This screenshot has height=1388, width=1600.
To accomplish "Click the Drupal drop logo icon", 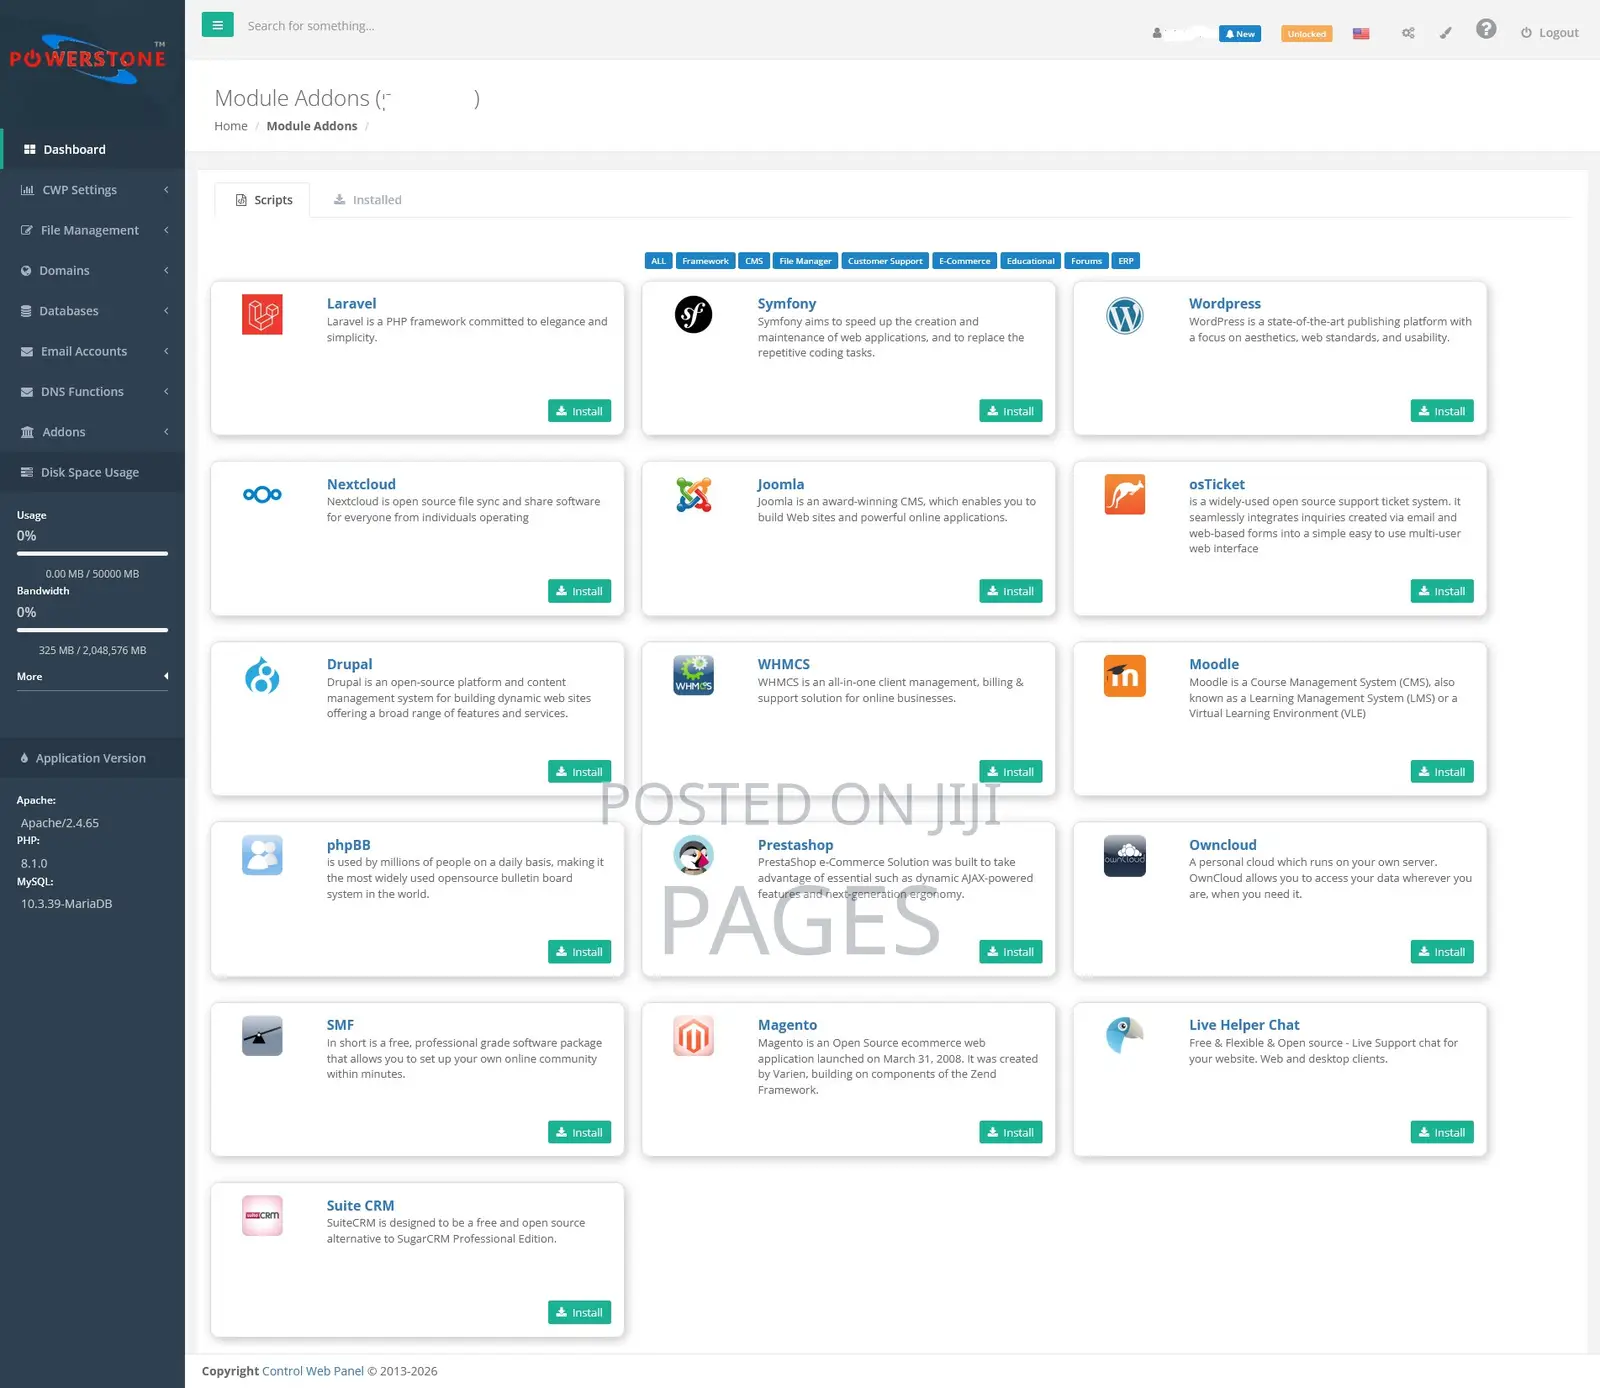I will [x=262, y=675].
